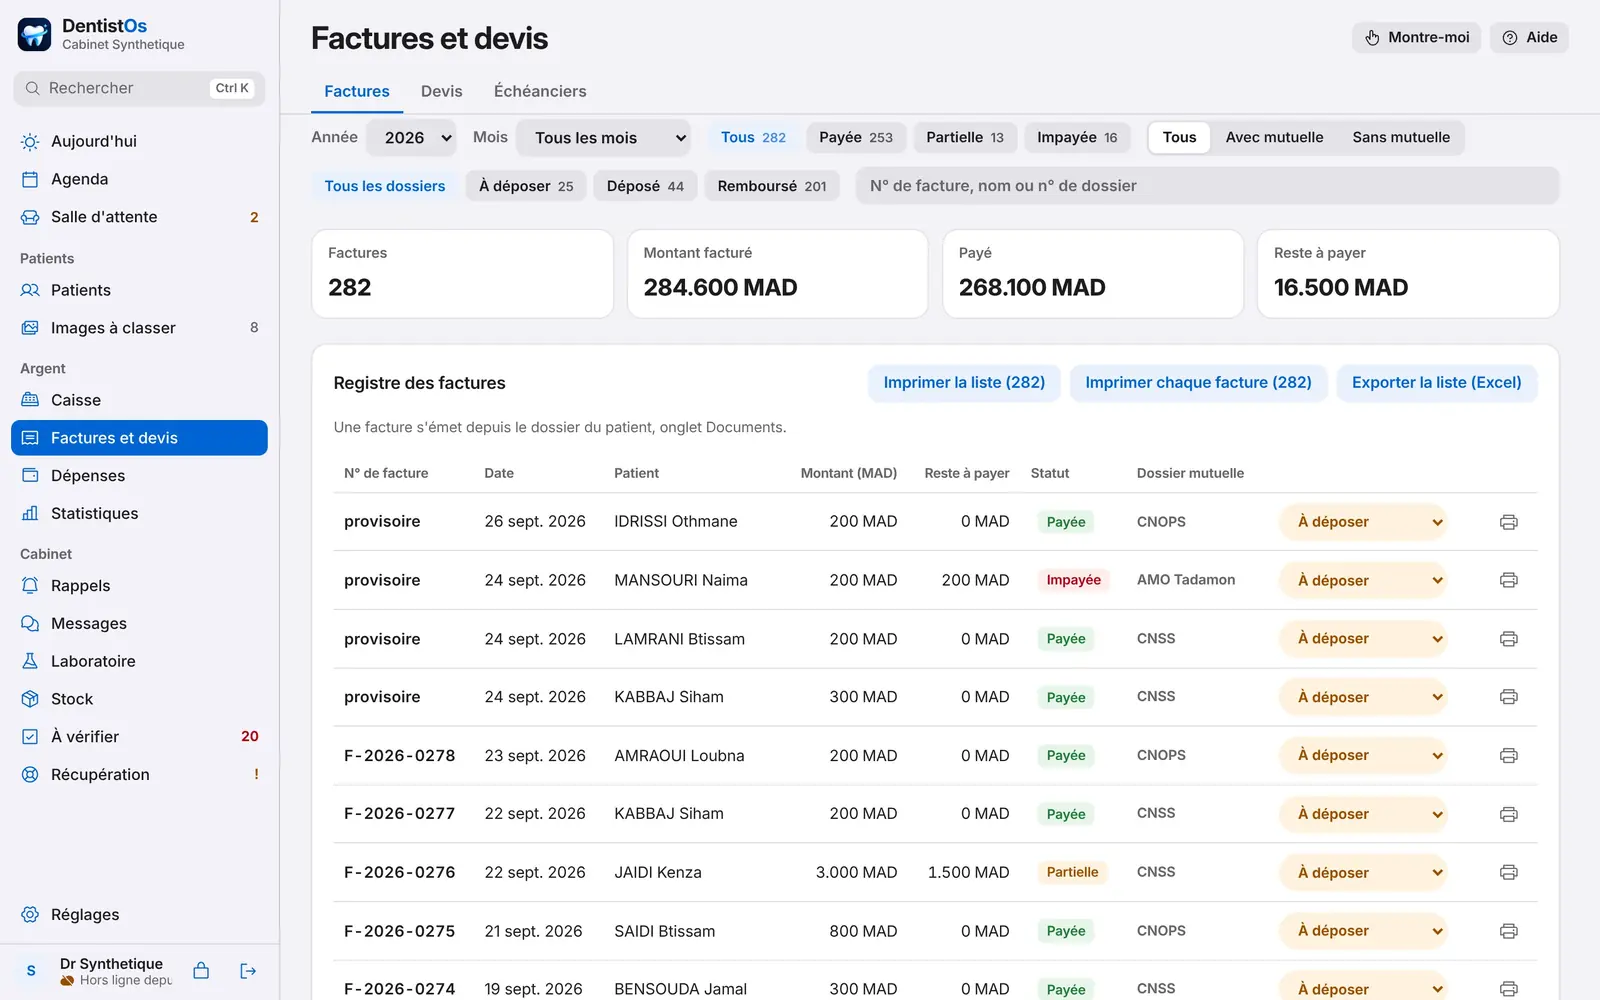Click Imprimer chaque facture (282)
The image size is (1600, 1000).
[x=1198, y=383]
